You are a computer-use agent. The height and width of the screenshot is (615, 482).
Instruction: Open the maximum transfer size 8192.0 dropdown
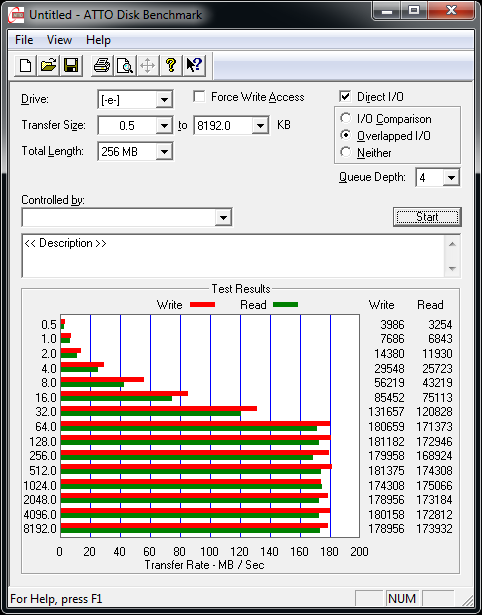(231, 126)
